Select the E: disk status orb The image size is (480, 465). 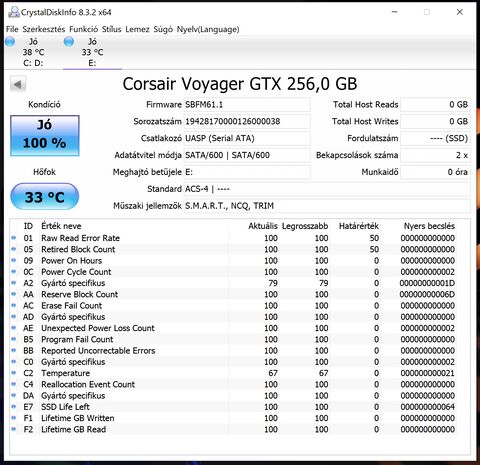point(69,42)
